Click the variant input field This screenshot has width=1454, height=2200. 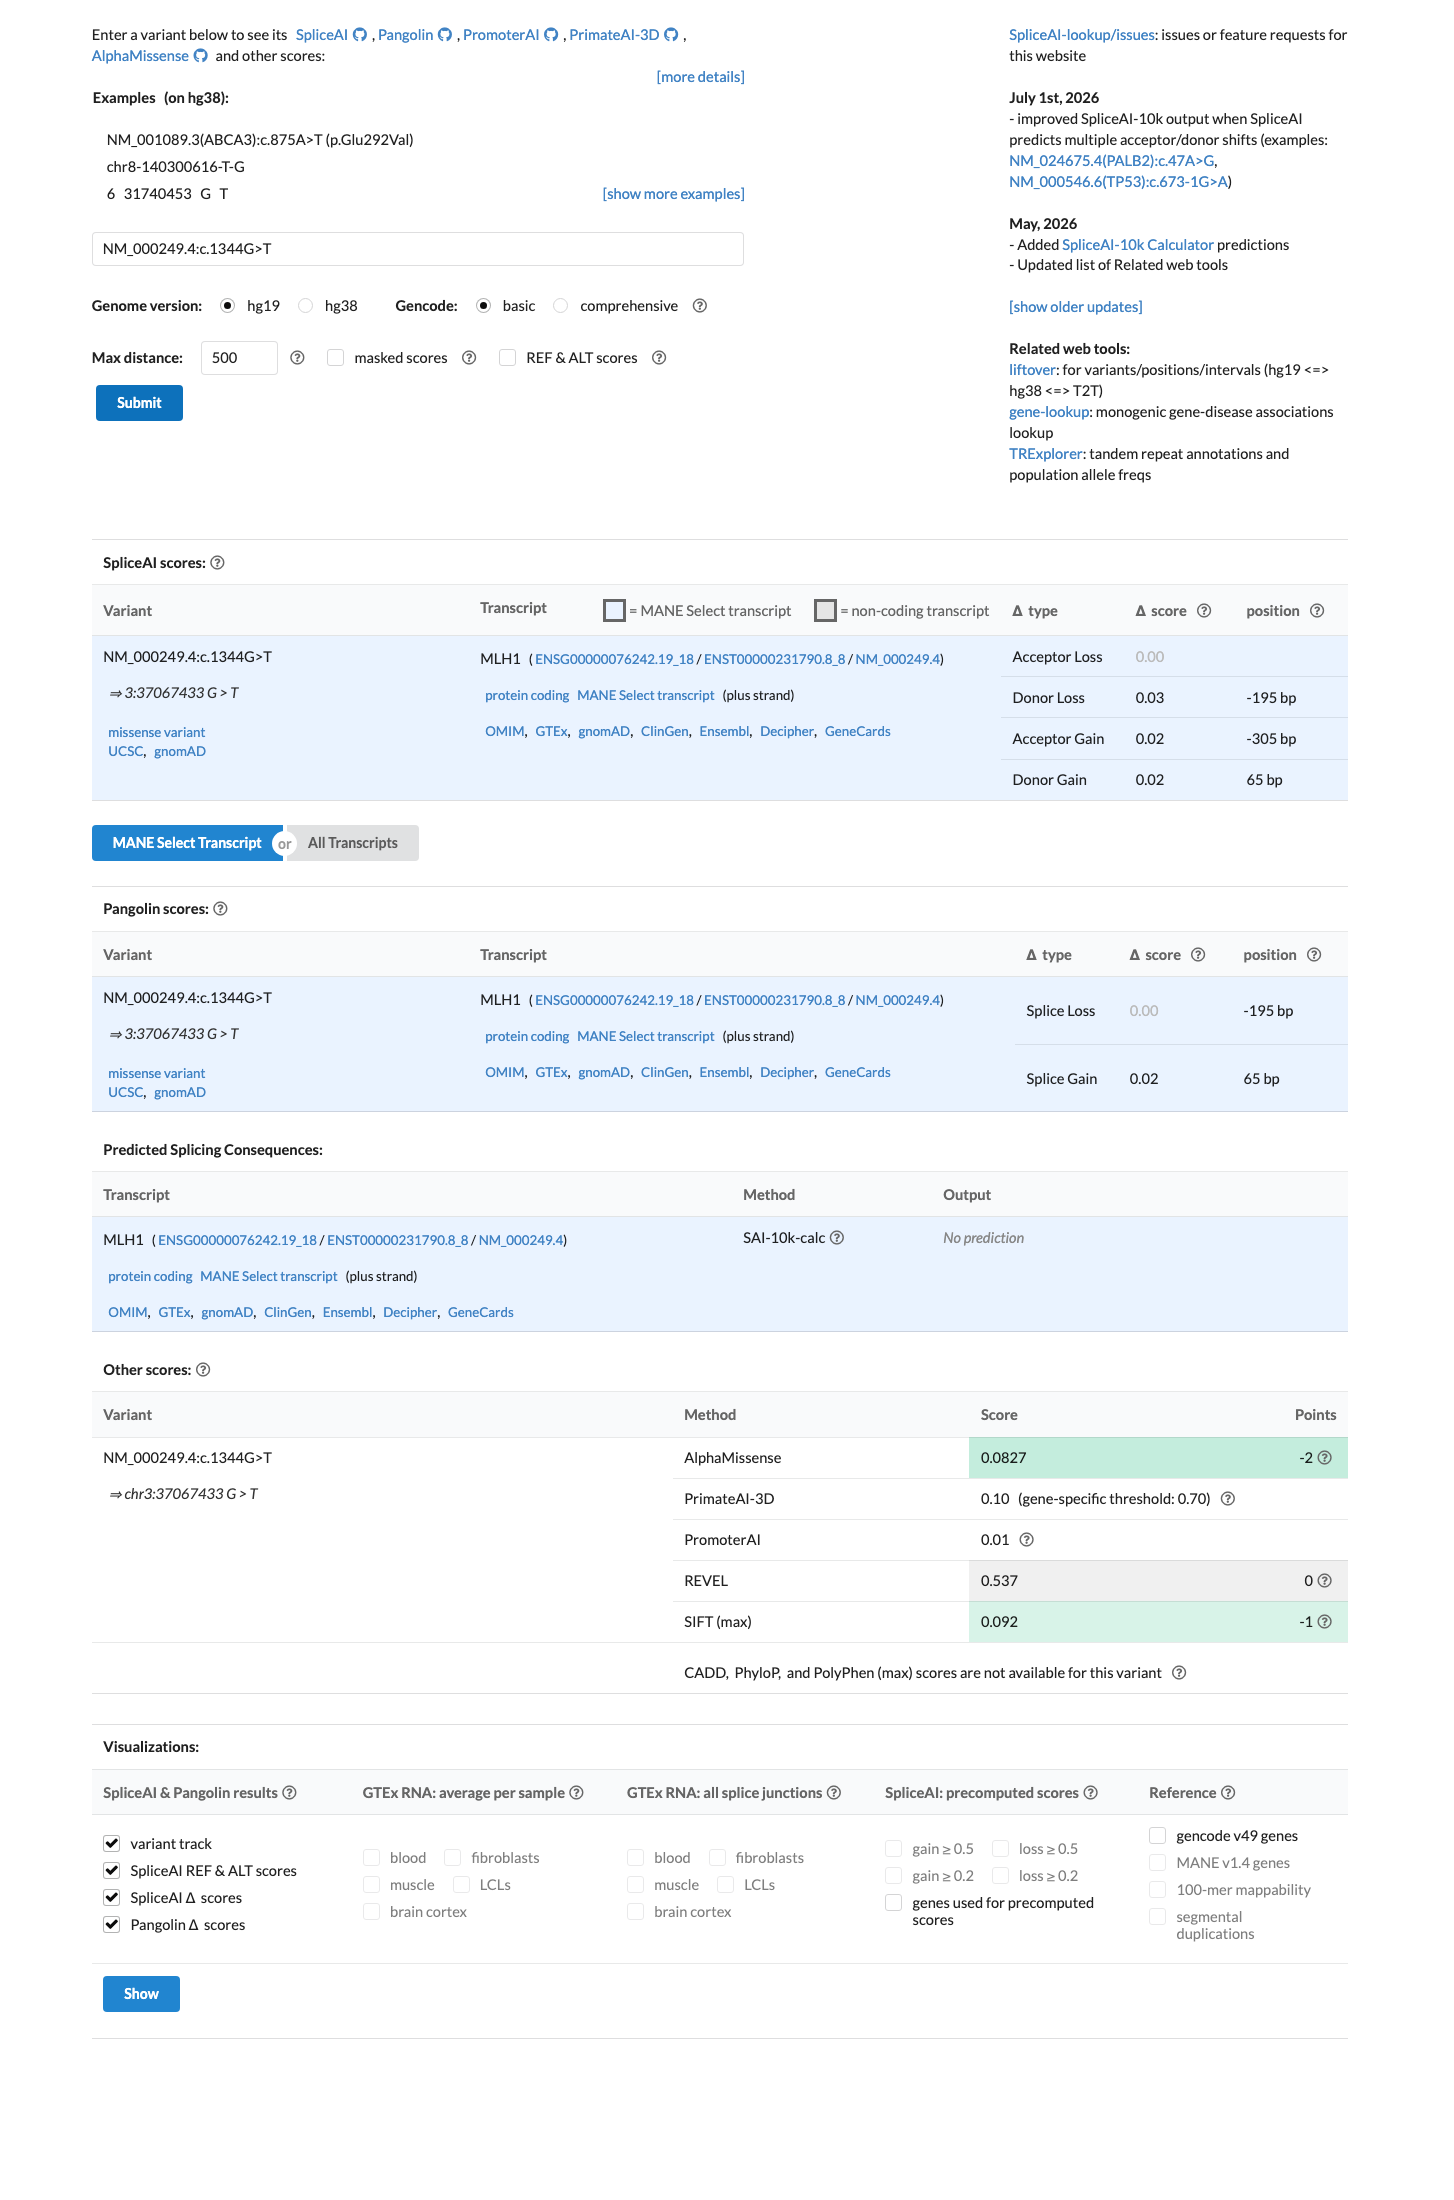[417, 249]
